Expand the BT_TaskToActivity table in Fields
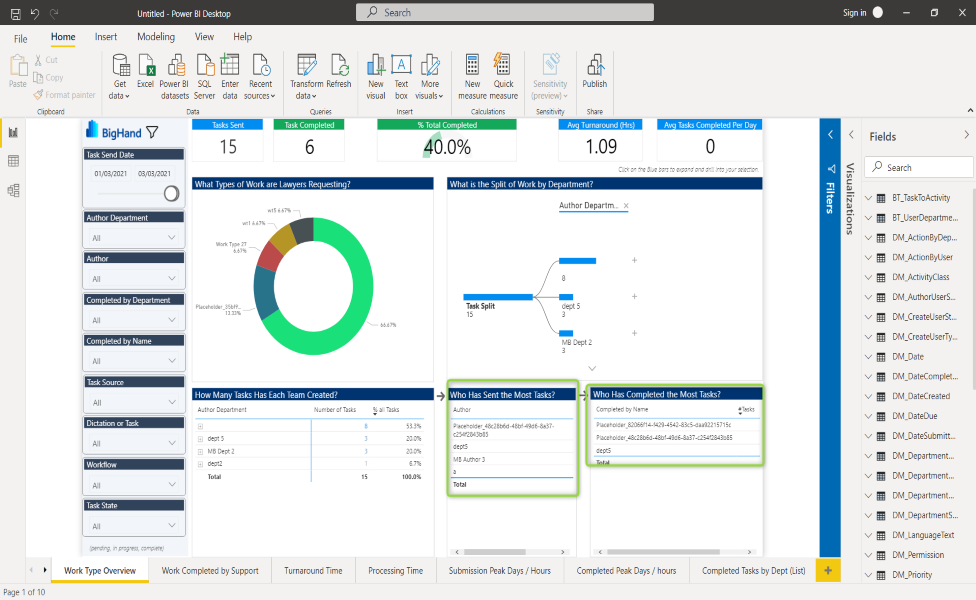The height and width of the screenshot is (600, 976). click(x=868, y=198)
